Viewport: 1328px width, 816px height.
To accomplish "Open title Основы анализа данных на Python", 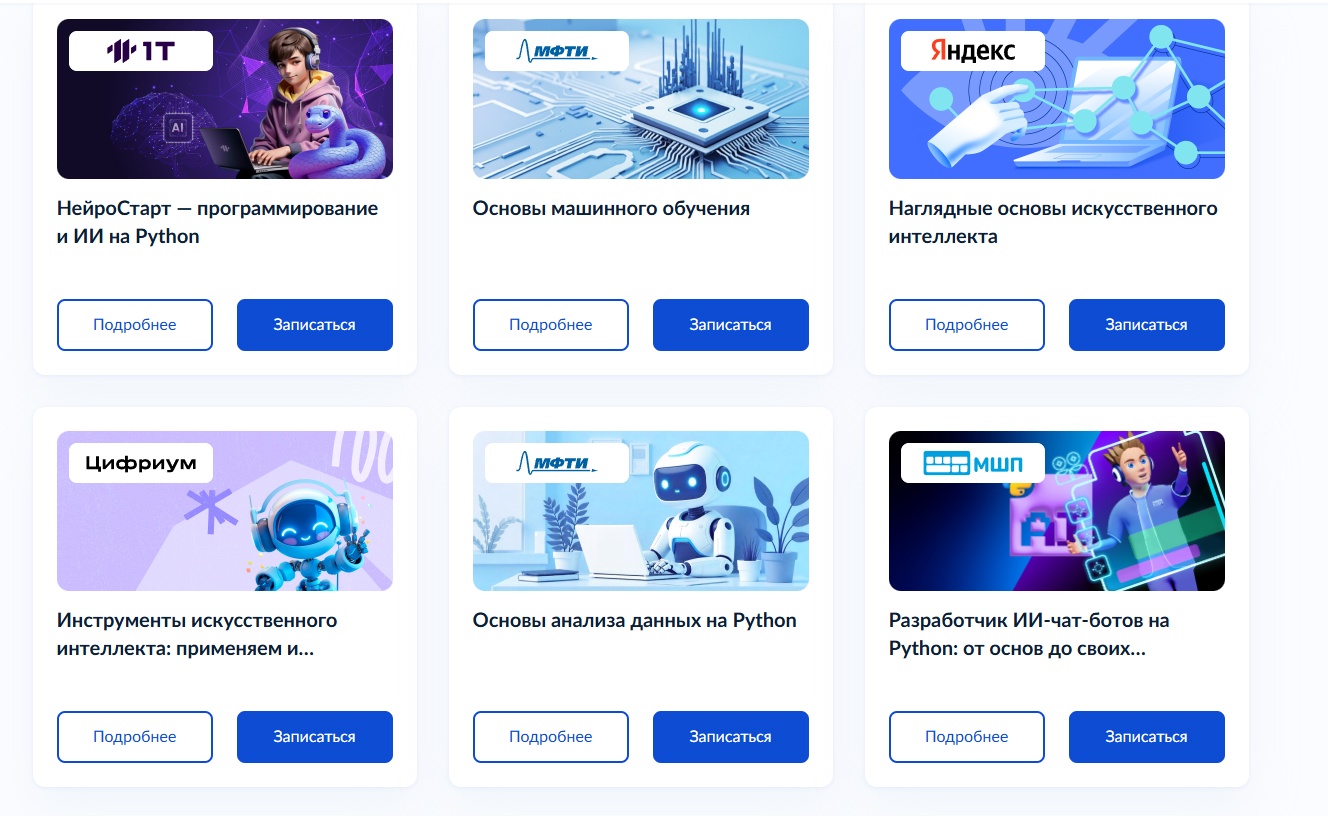I will tap(635, 621).
